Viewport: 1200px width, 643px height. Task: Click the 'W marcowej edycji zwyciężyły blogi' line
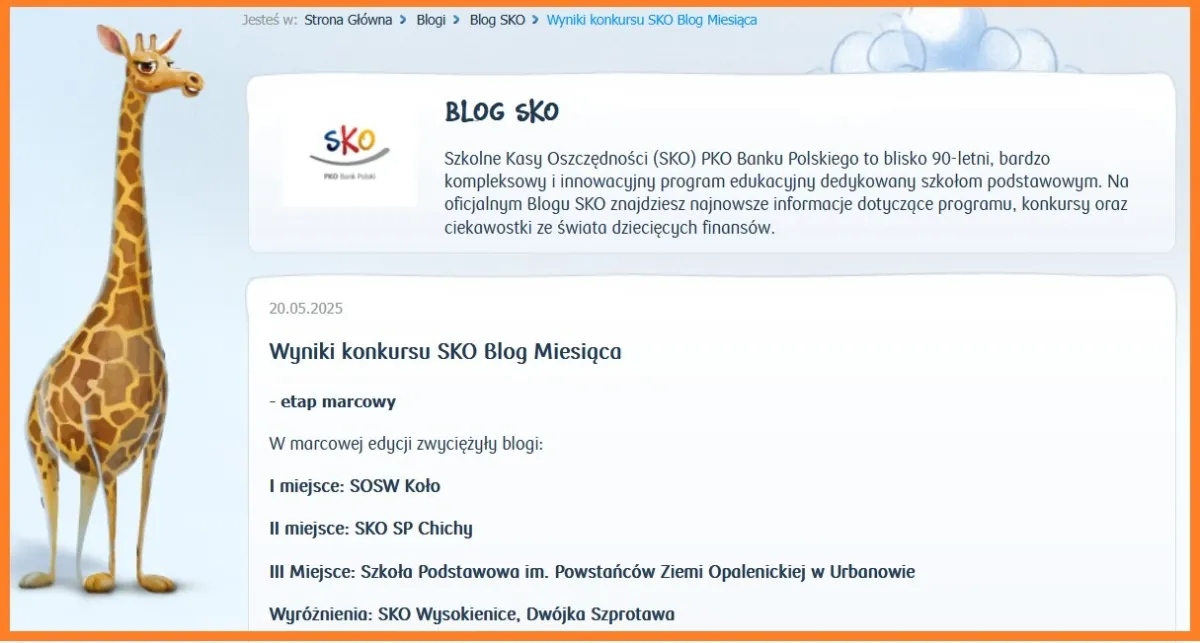click(405, 443)
